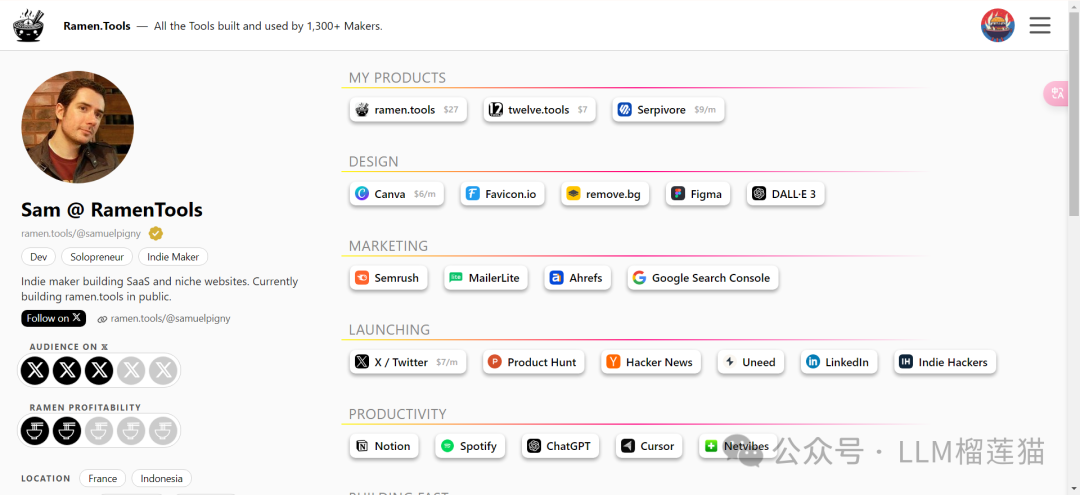Select the France location tag
The height and width of the screenshot is (495, 1080).
point(103,478)
